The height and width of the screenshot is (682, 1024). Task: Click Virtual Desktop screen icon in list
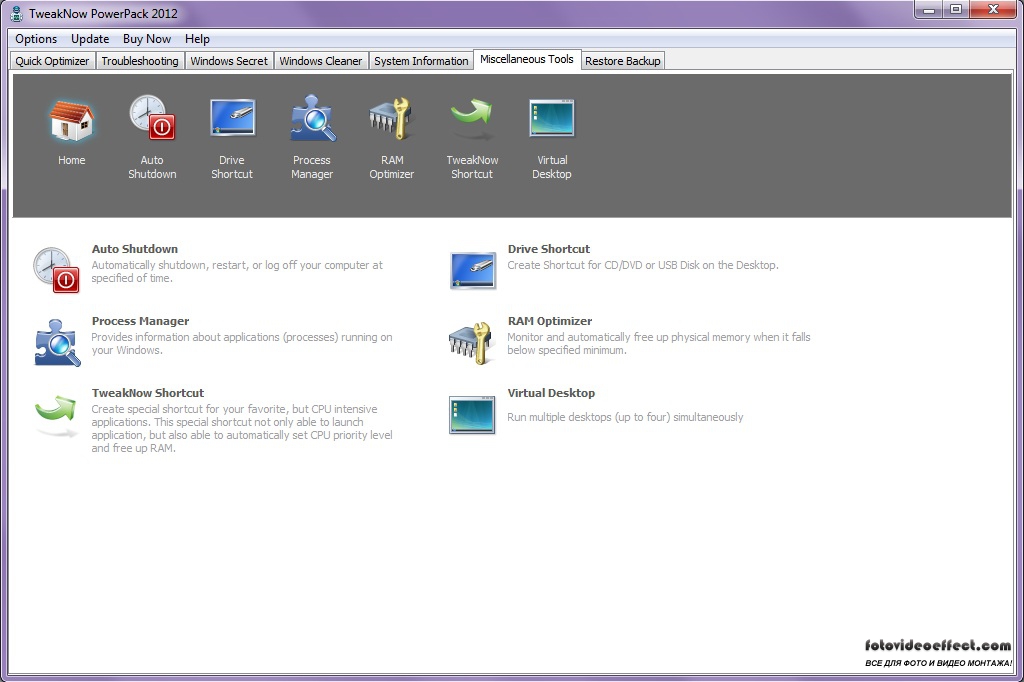(x=472, y=415)
